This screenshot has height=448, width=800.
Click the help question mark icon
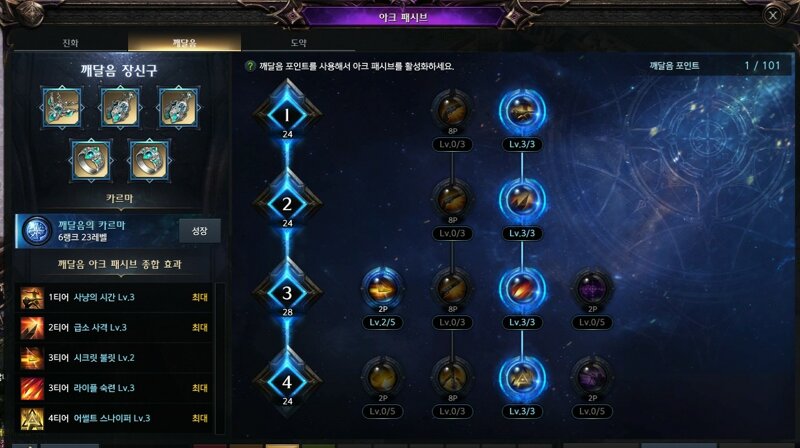click(x=250, y=66)
